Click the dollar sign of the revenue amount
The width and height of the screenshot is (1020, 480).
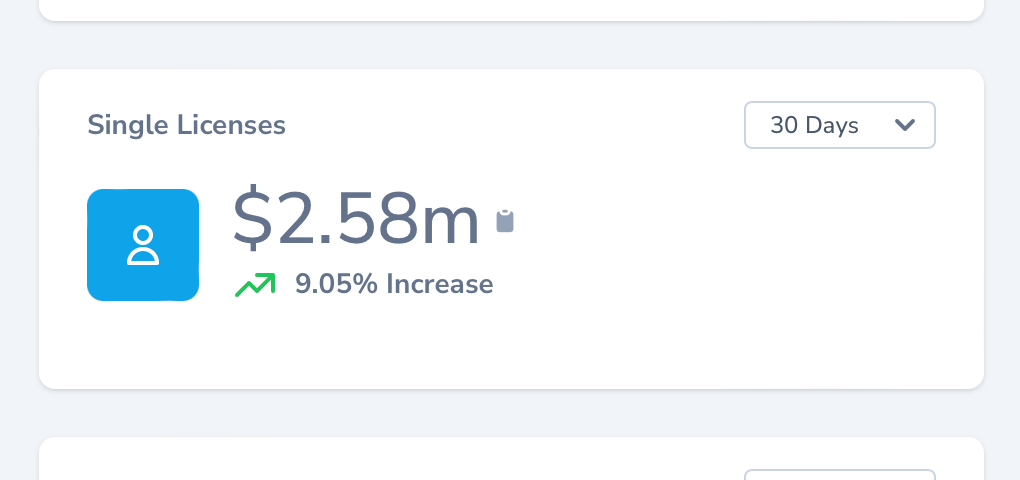coord(253,220)
